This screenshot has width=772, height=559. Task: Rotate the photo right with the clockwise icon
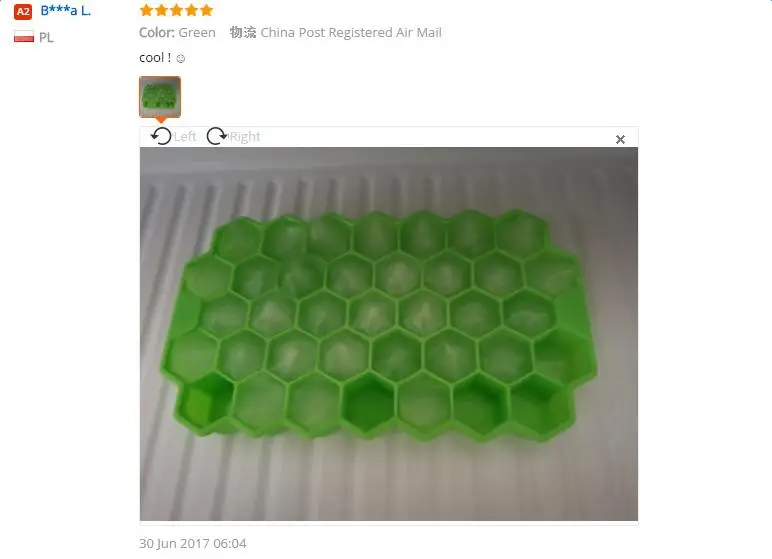[x=217, y=136]
